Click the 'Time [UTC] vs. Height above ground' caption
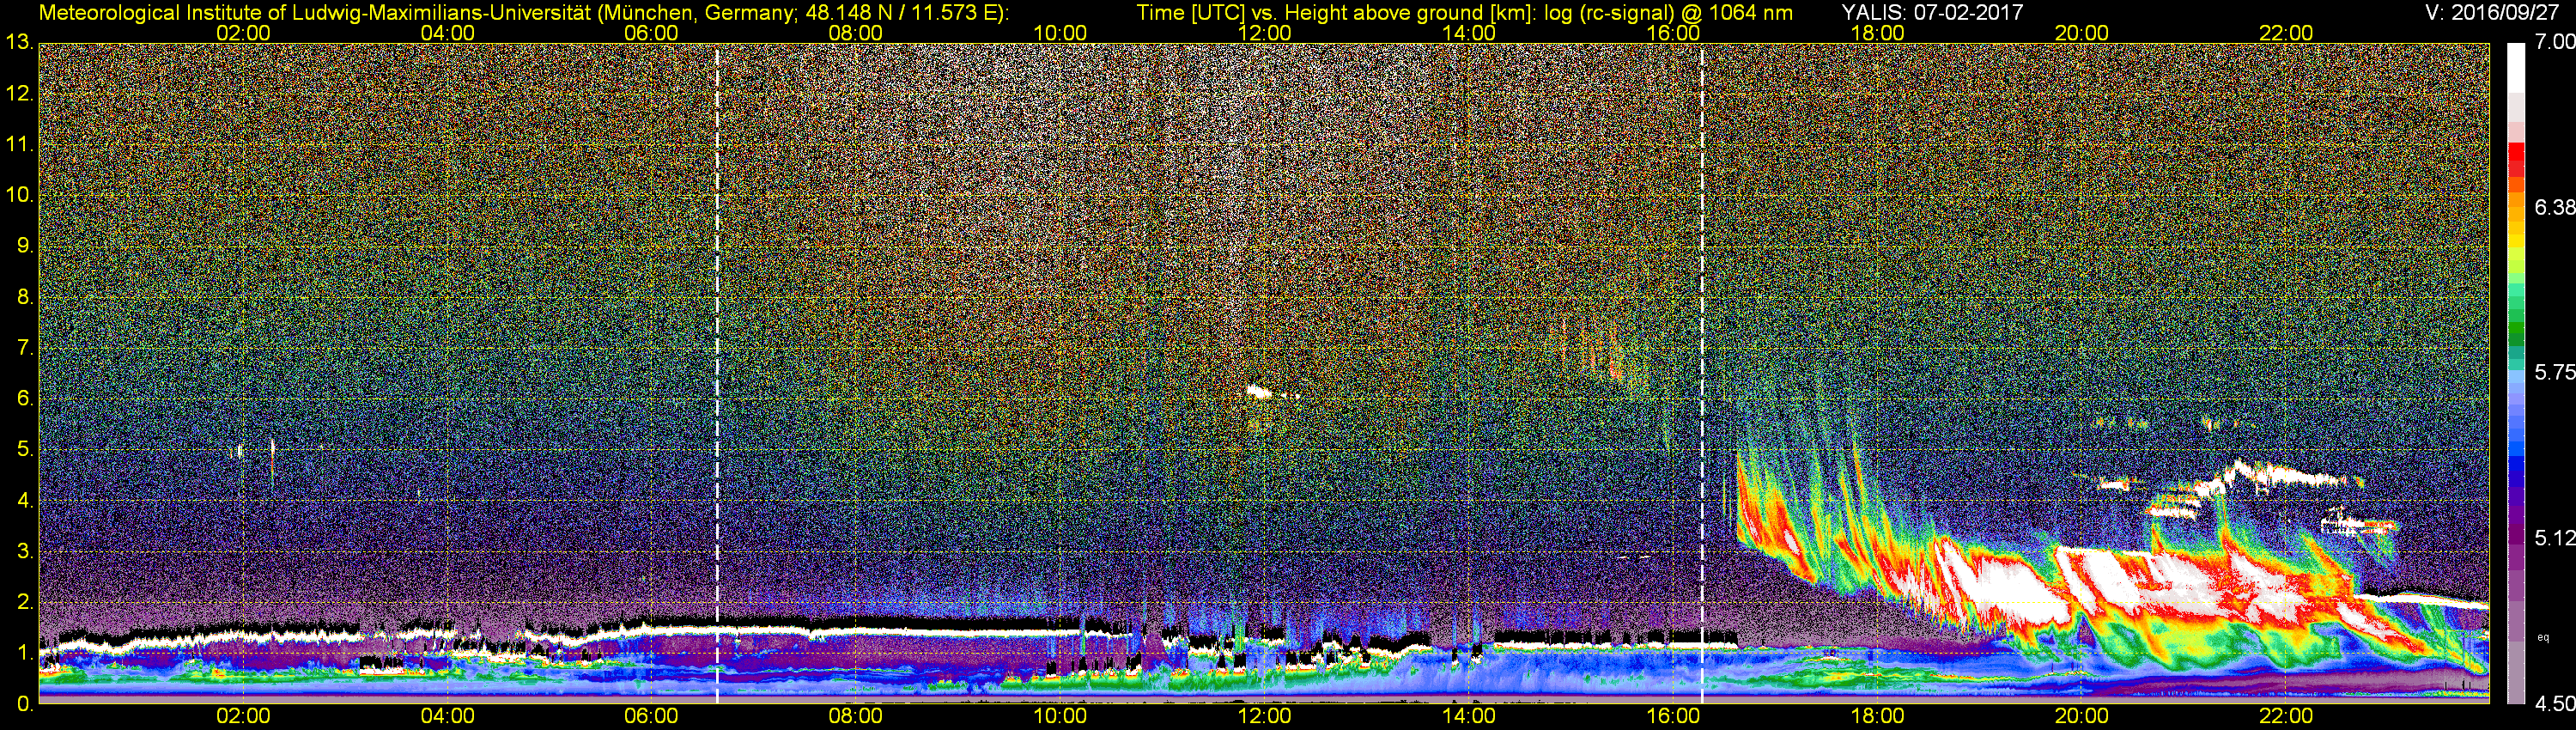 [x=1464, y=12]
